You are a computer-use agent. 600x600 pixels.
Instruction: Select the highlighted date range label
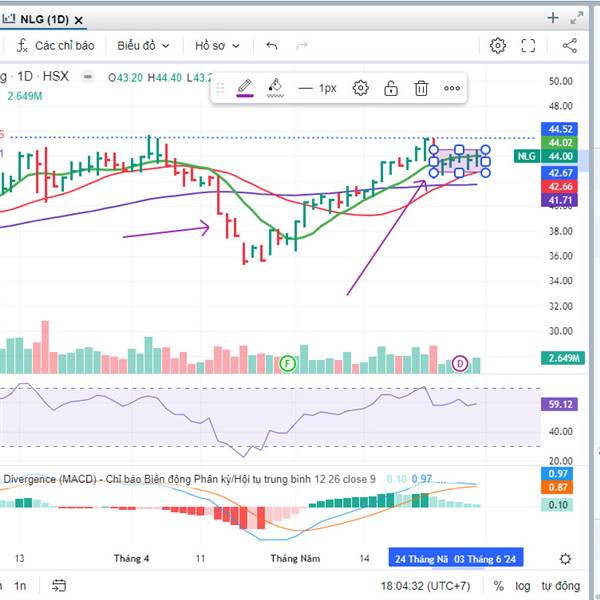coord(456,559)
